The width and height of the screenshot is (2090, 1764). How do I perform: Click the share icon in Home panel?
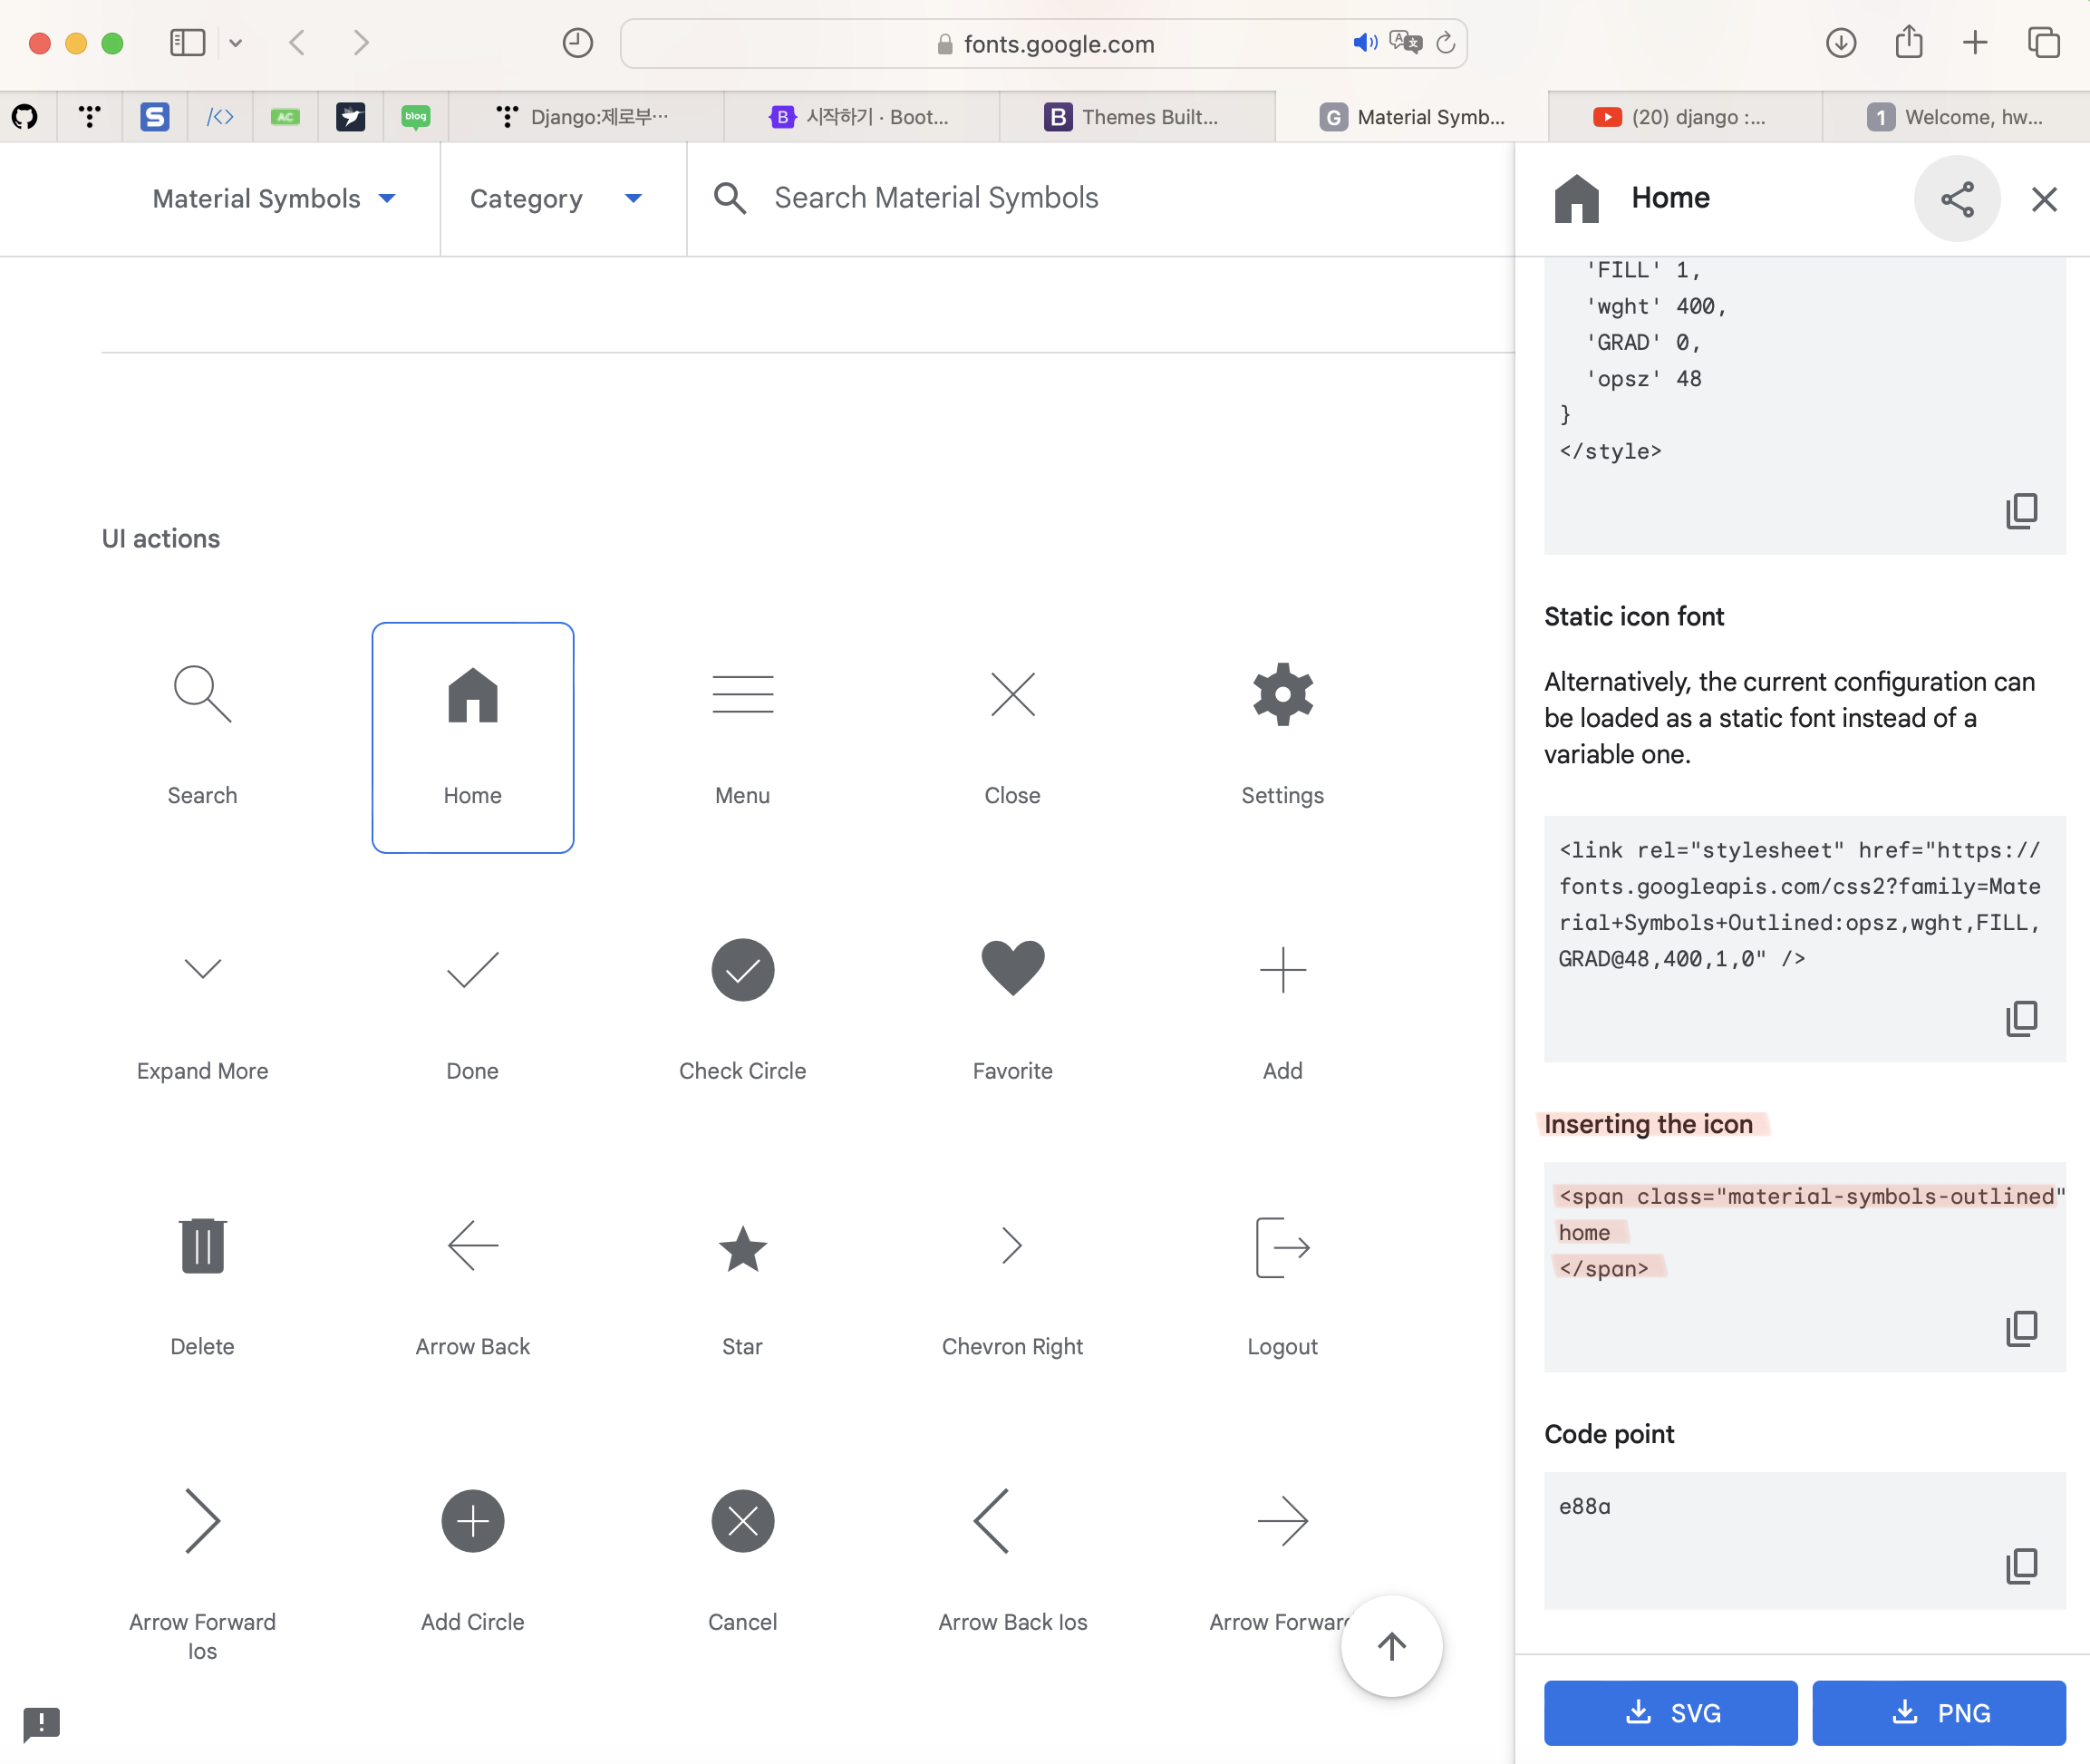[x=1956, y=199]
